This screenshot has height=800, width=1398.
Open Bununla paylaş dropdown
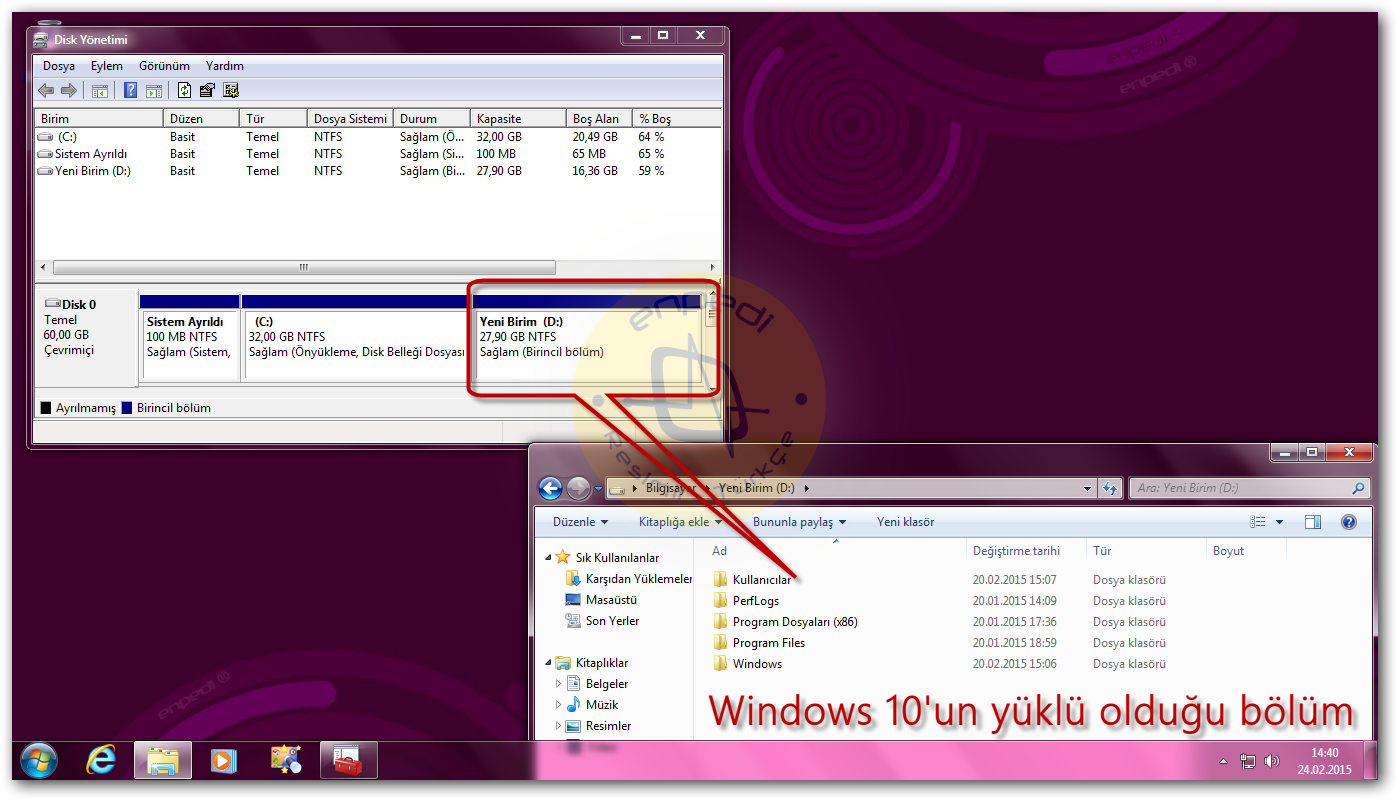799,522
